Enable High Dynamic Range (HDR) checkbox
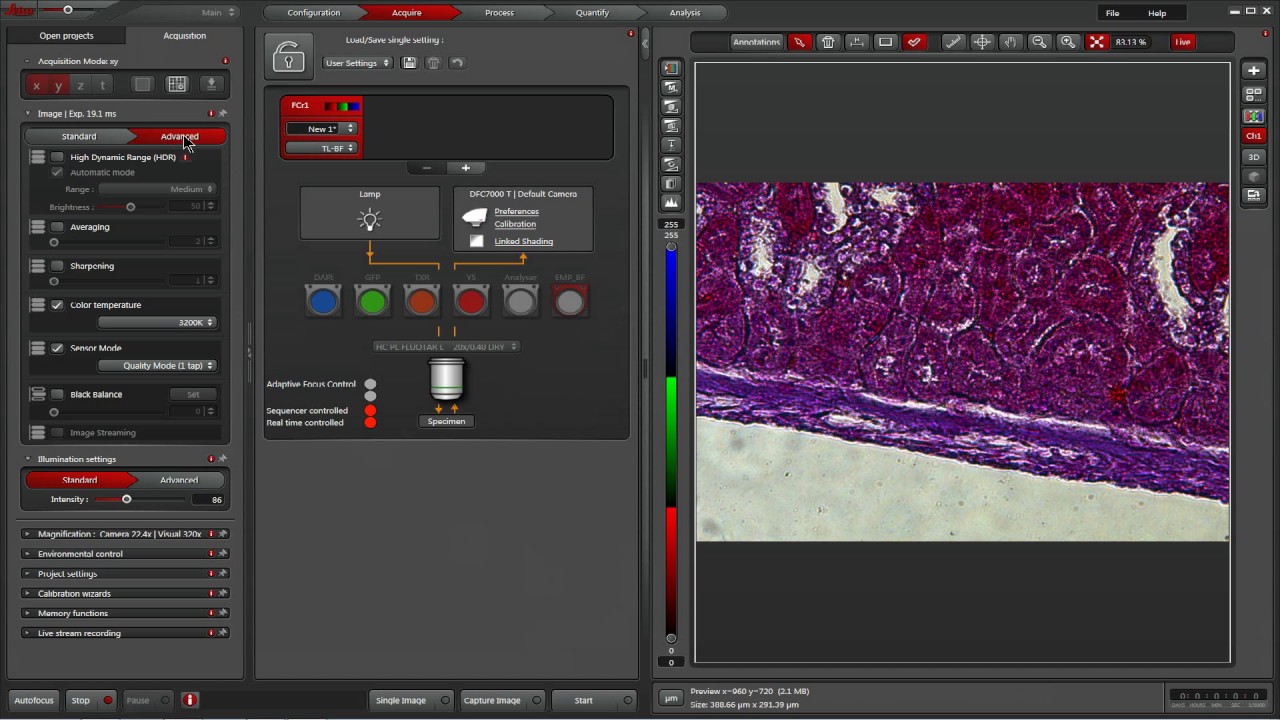The image size is (1280, 720). click(57, 157)
